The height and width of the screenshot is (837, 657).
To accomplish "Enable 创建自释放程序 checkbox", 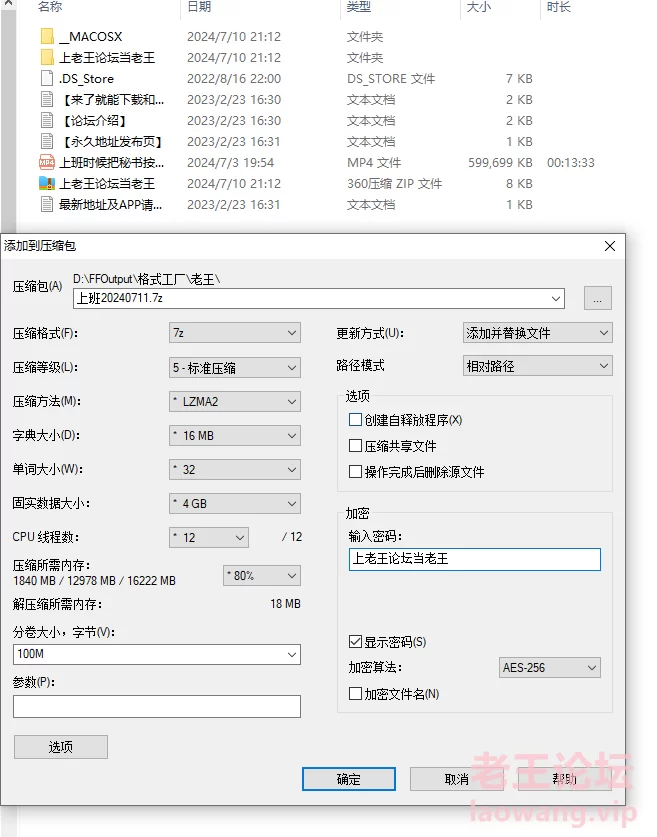I will [355, 420].
